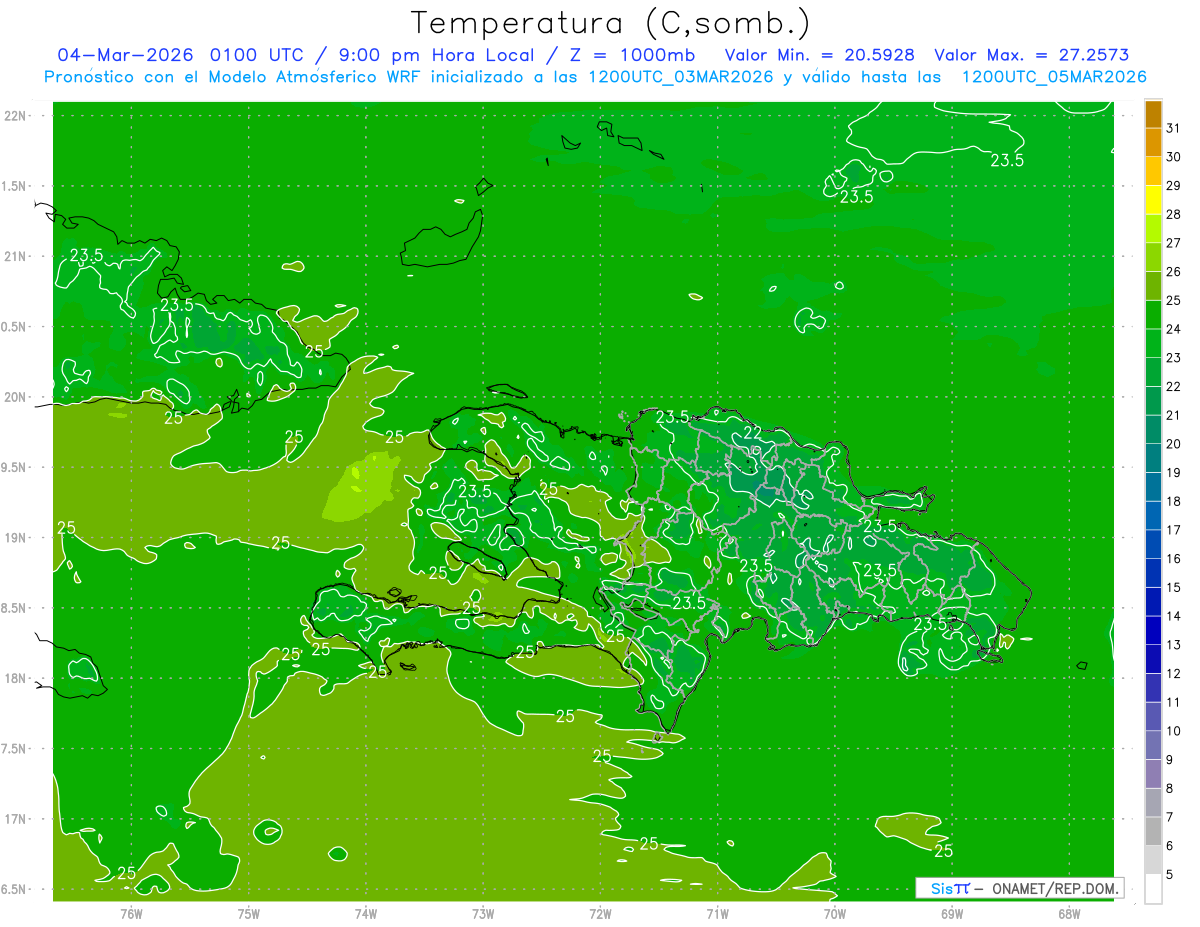Click the "22N" latitude axis label
This screenshot has width=1200, height=927.
coord(16,115)
